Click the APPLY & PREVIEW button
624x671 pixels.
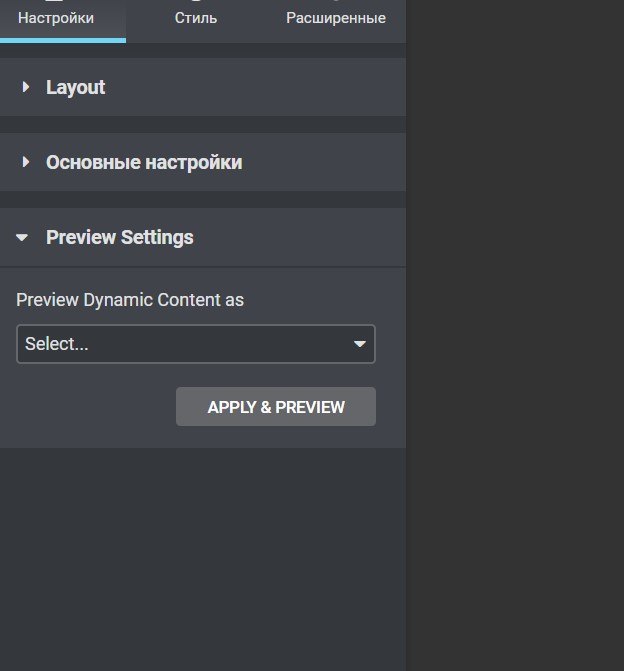(276, 407)
